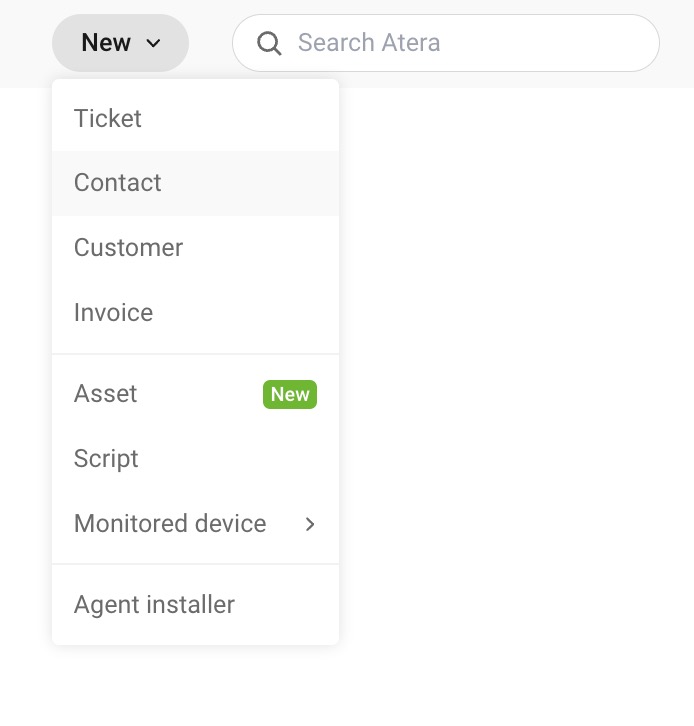Expand the Monitored device submenu
694x726 pixels.
195,524
